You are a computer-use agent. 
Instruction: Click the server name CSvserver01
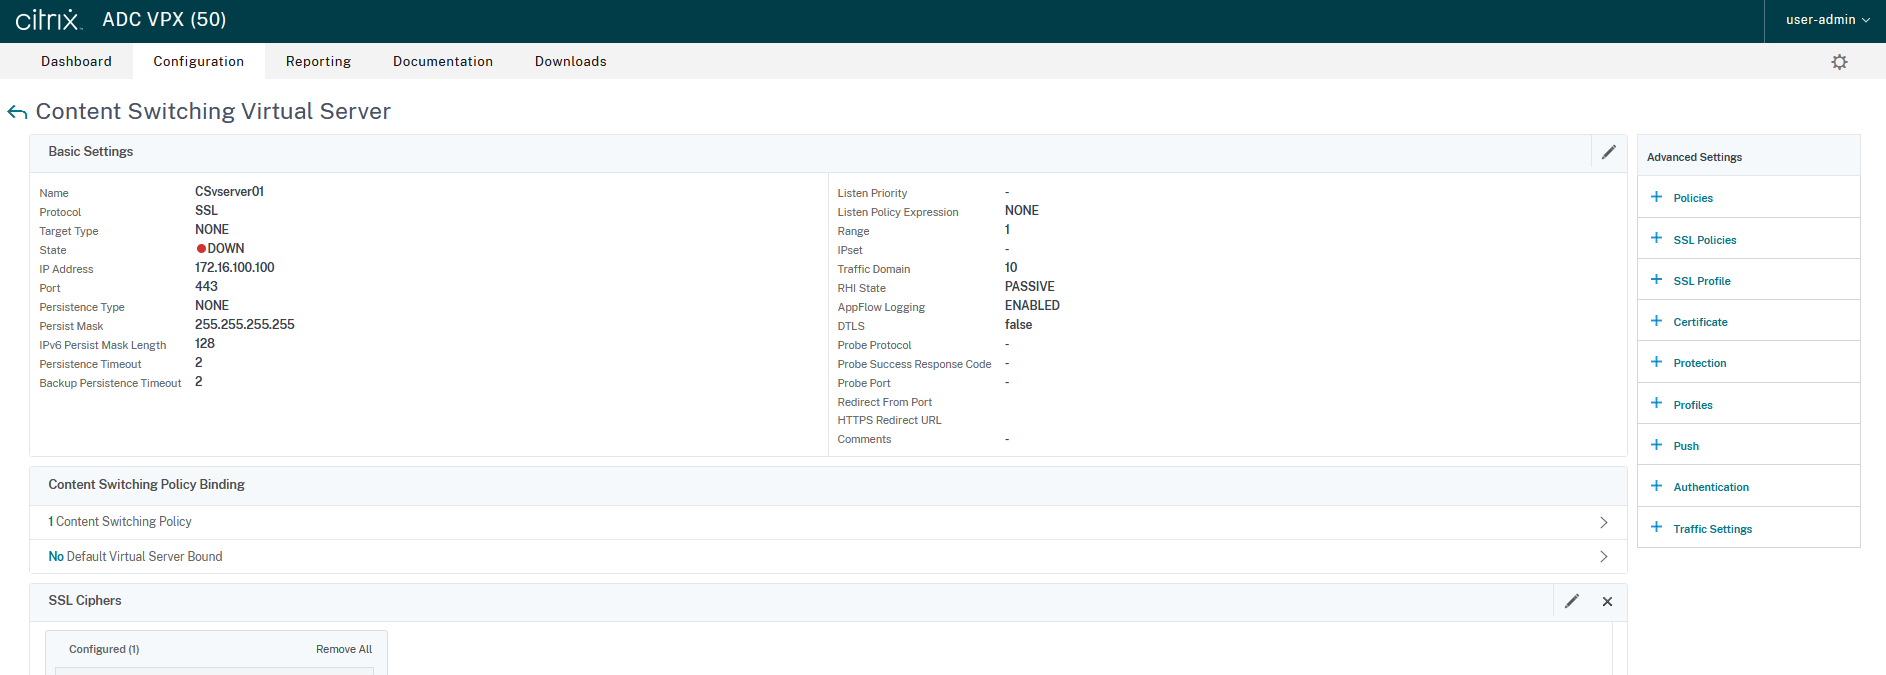[x=229, y=191]
